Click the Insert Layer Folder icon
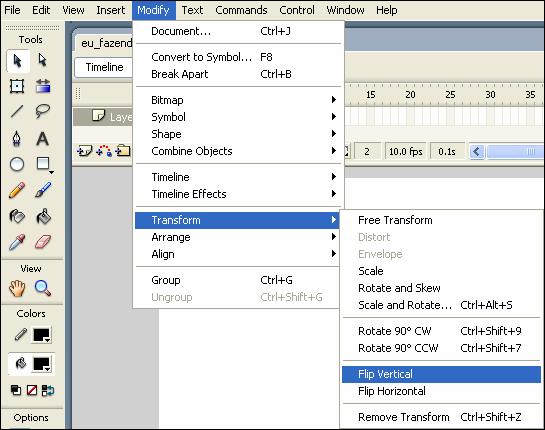545x430 pixels. click(x=123, y=151)
